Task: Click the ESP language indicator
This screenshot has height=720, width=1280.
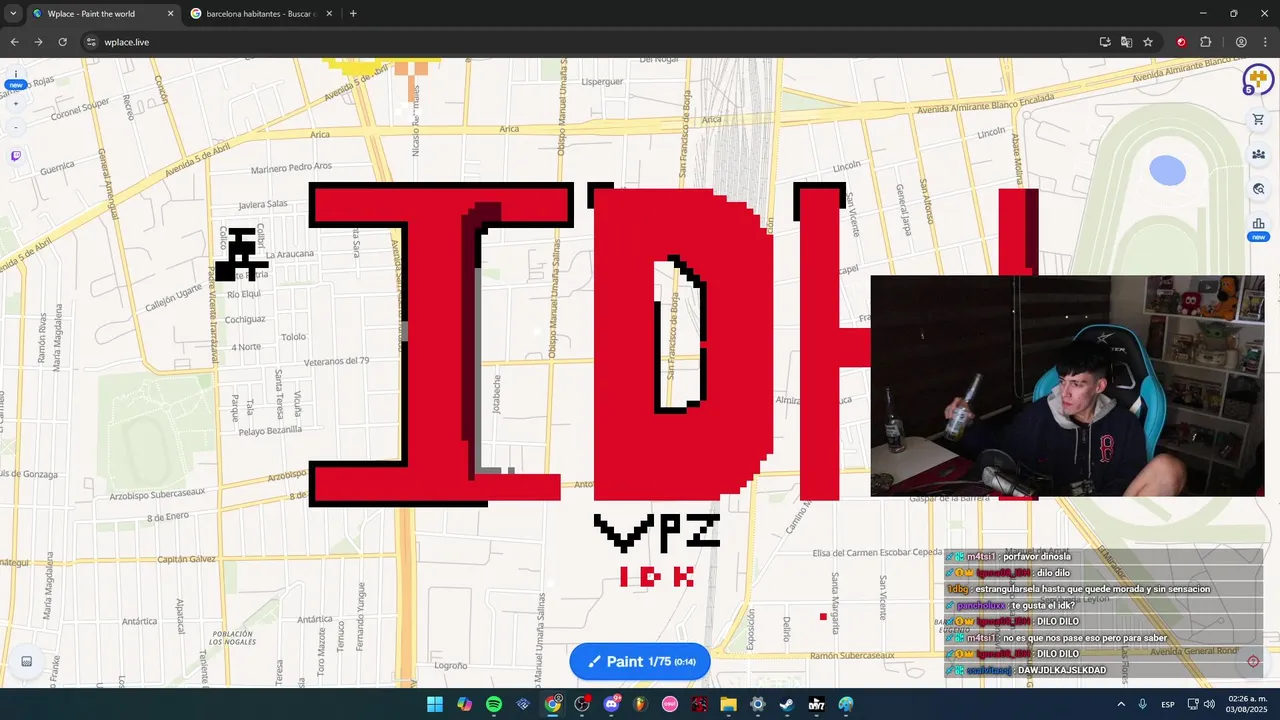Action: 1168,704
